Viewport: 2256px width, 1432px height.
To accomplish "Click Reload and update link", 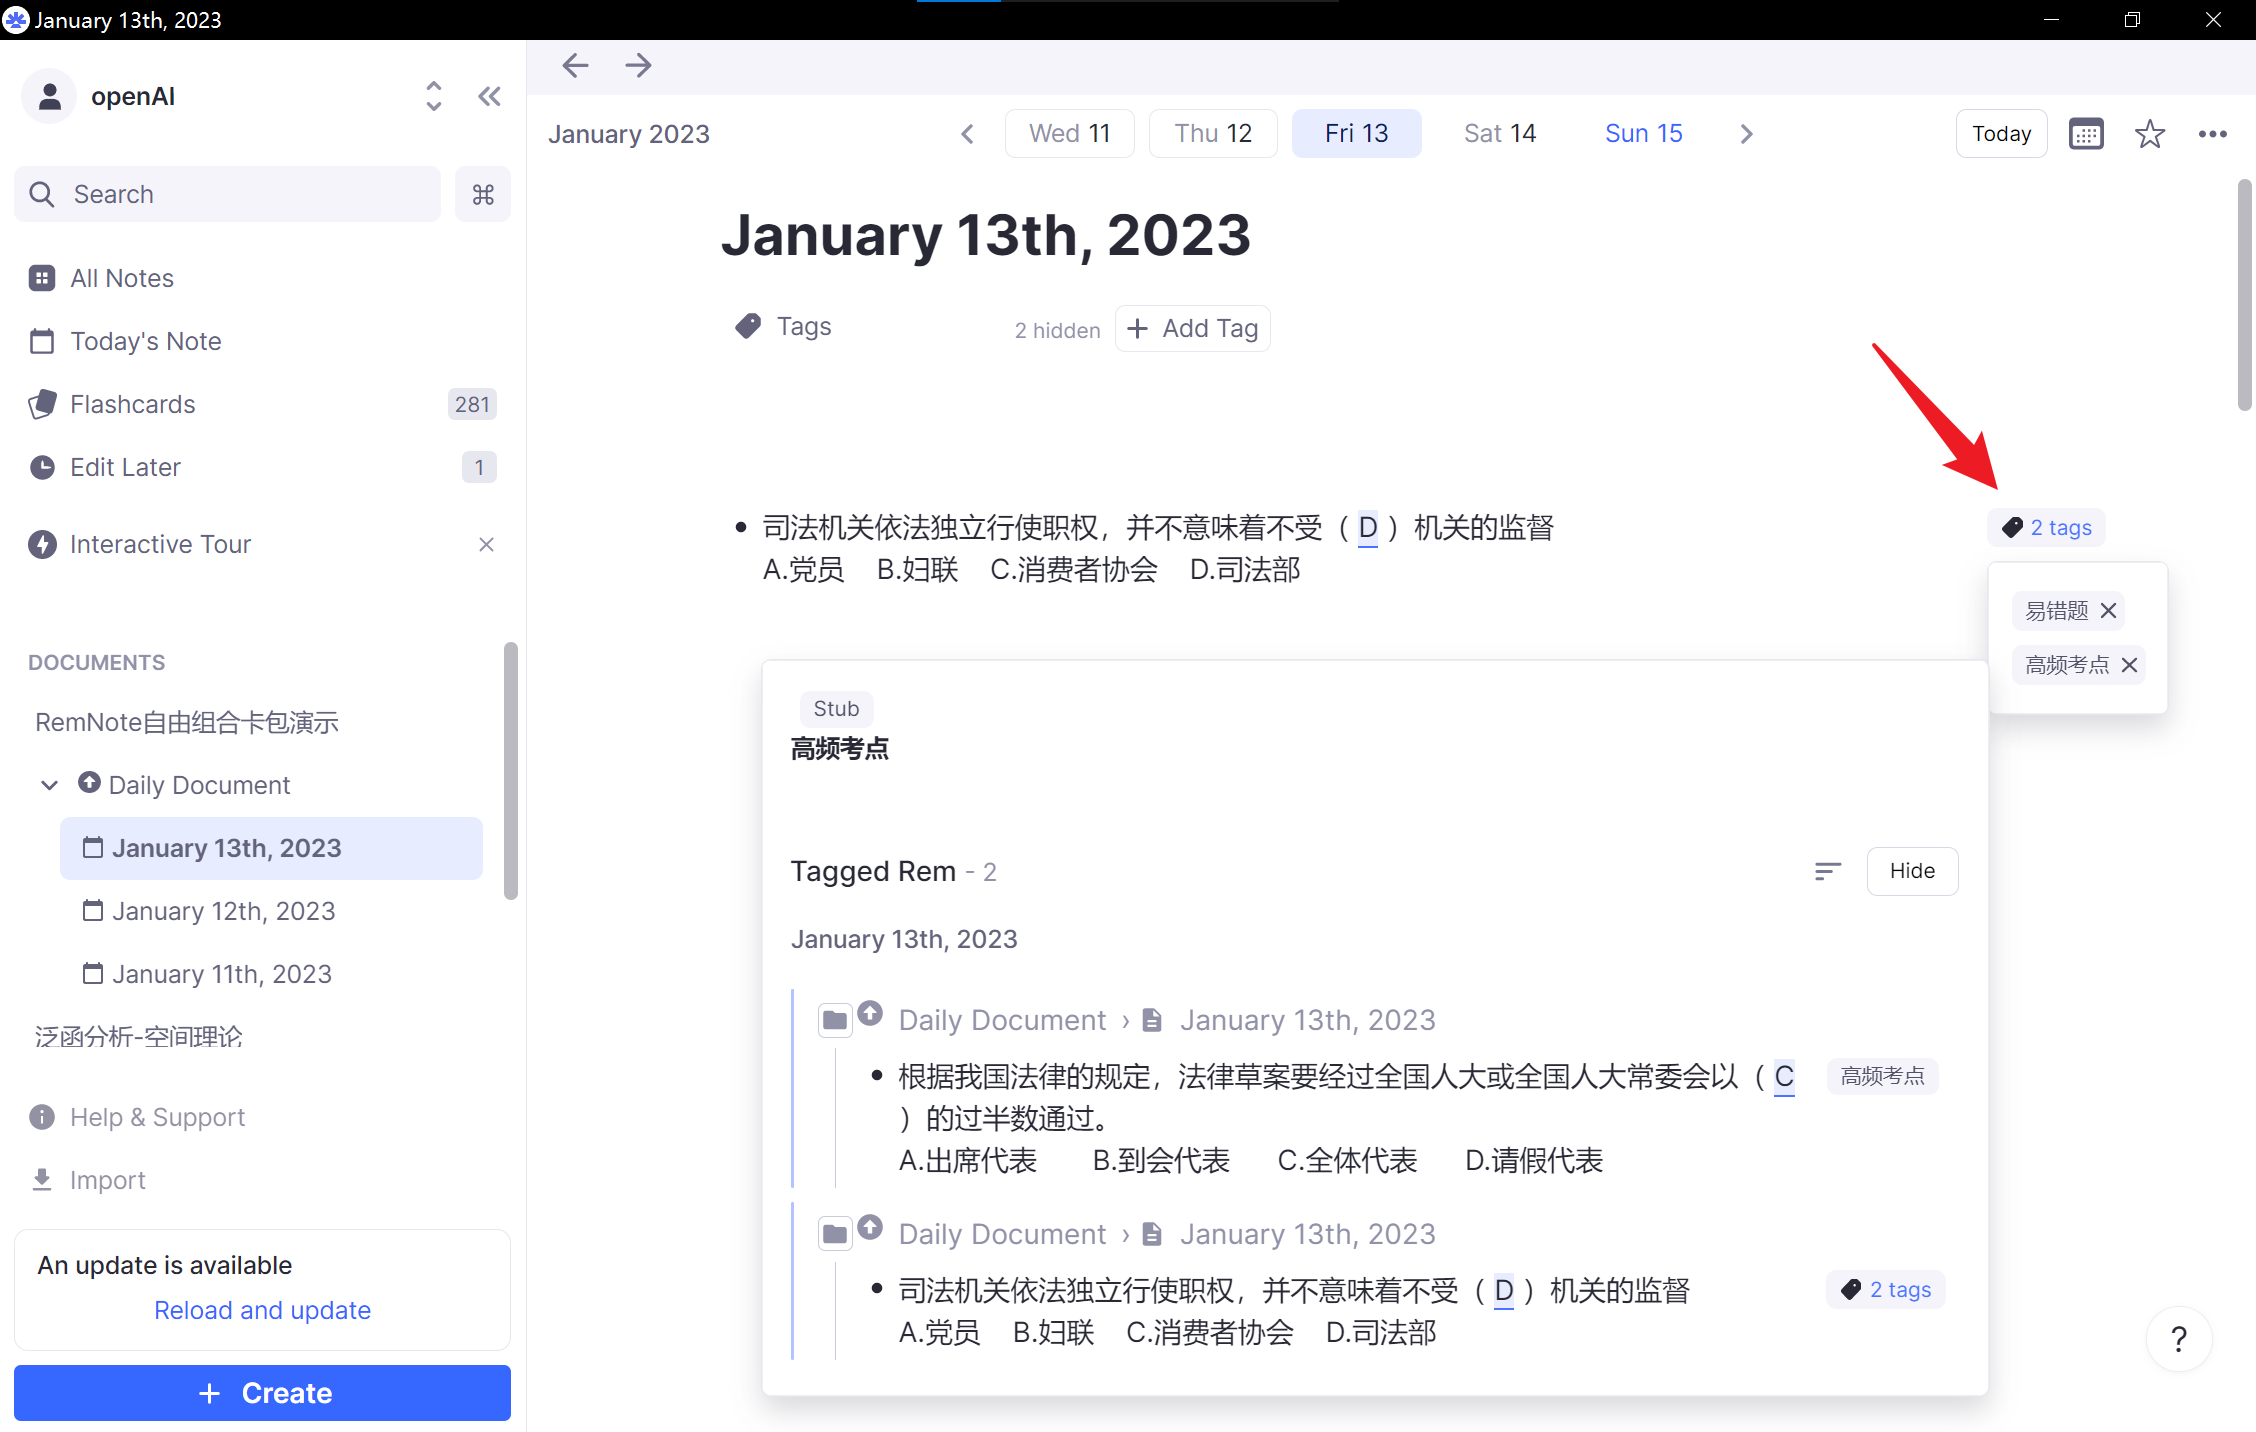I will 262,1310.
